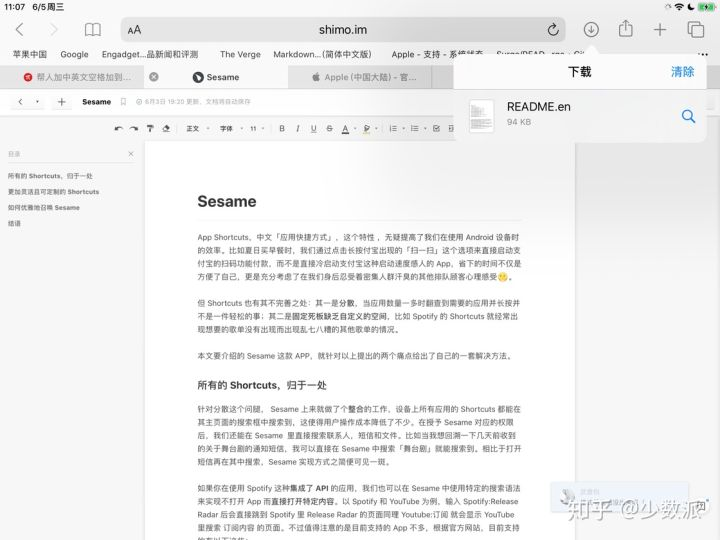Bookmark the Sesame document

click(123, 102)
